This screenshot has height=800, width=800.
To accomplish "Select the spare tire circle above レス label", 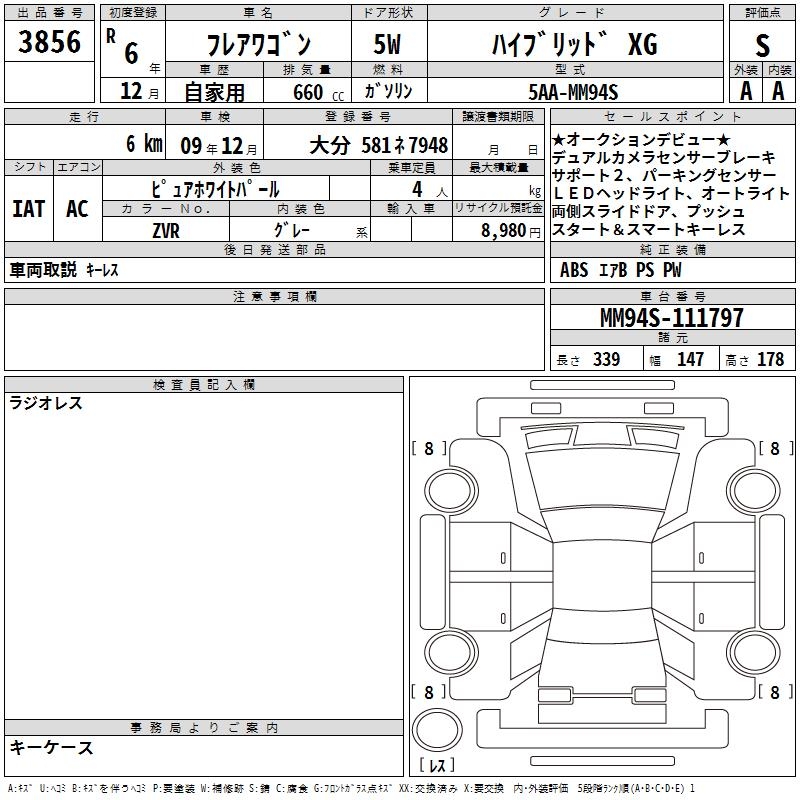I will (436, 730).
